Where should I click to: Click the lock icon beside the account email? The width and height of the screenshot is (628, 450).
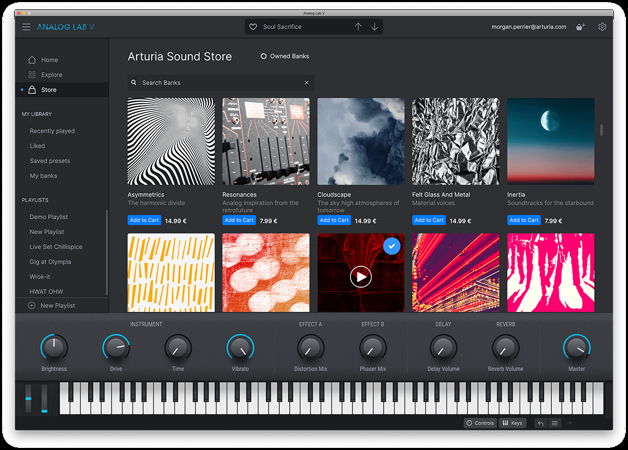581,27
